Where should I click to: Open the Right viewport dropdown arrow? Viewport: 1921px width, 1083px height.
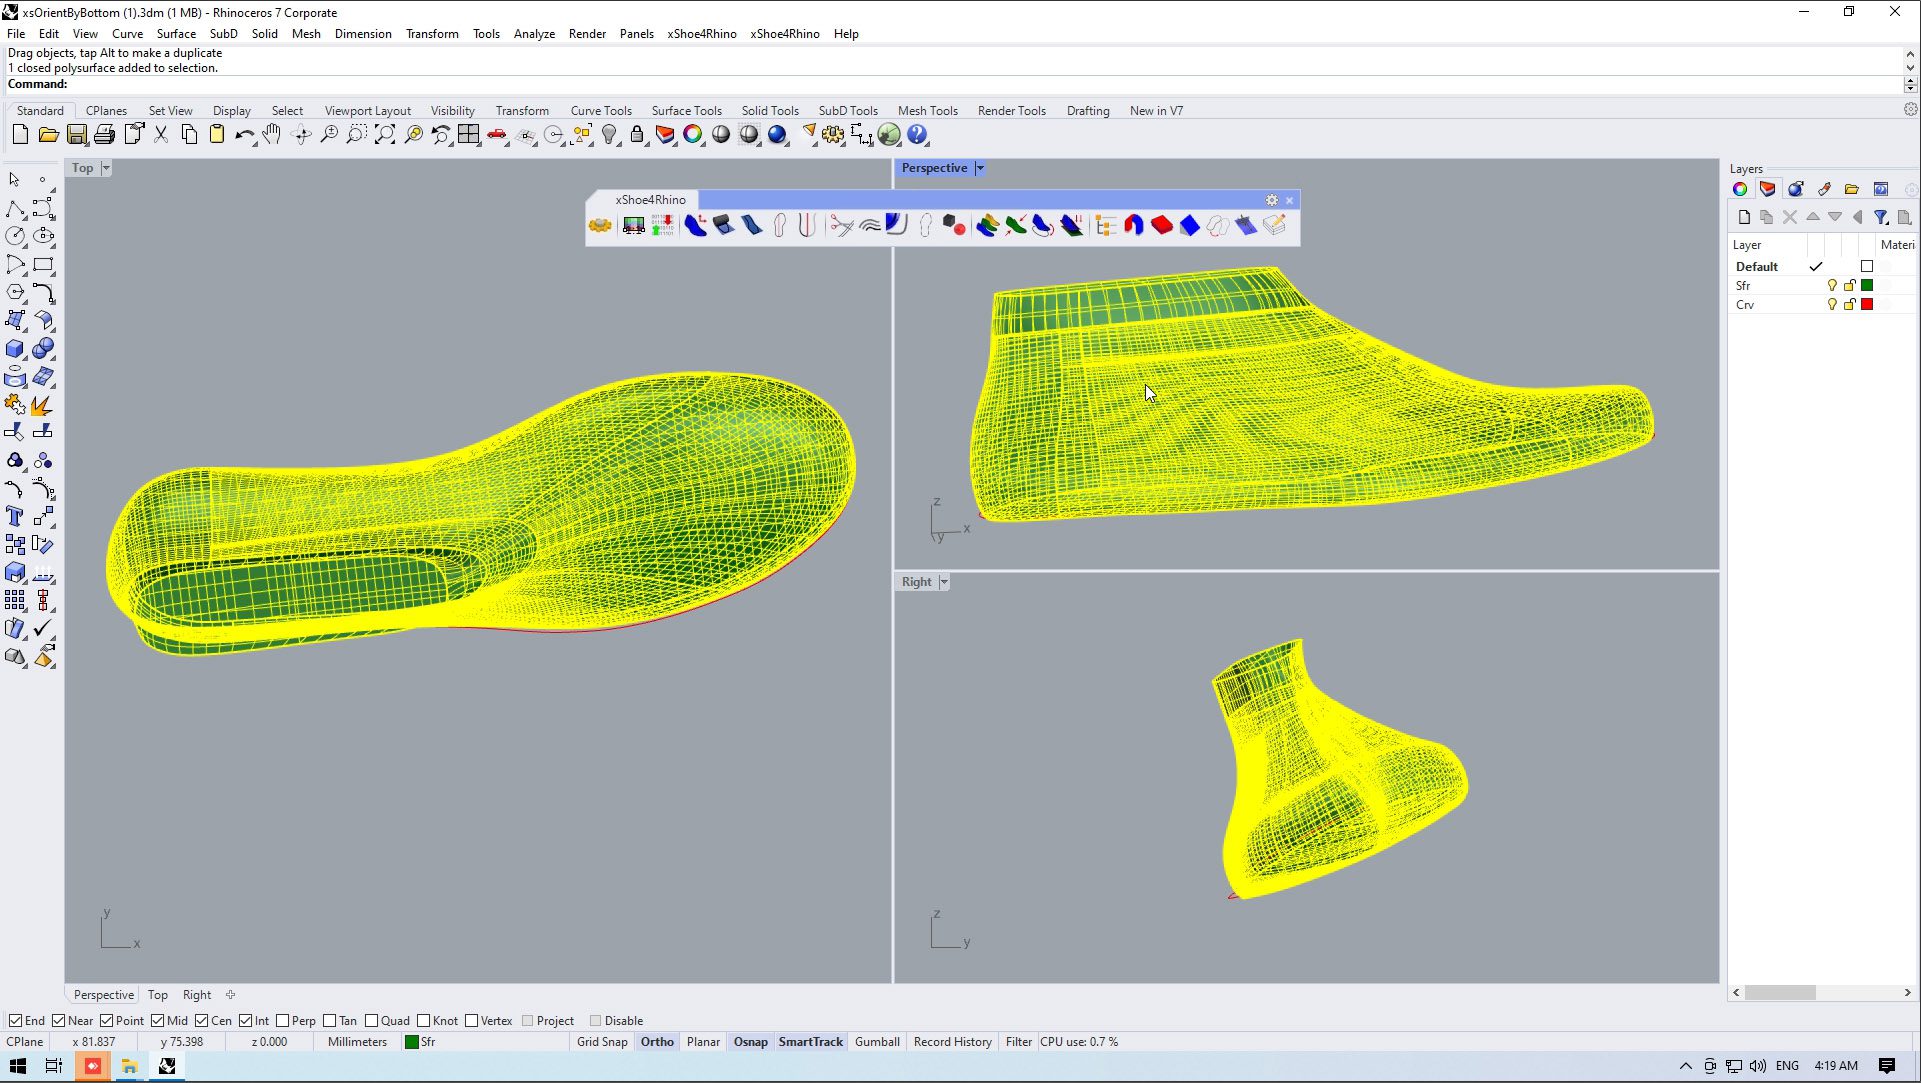pyautogui.click(x=944, y=582)
